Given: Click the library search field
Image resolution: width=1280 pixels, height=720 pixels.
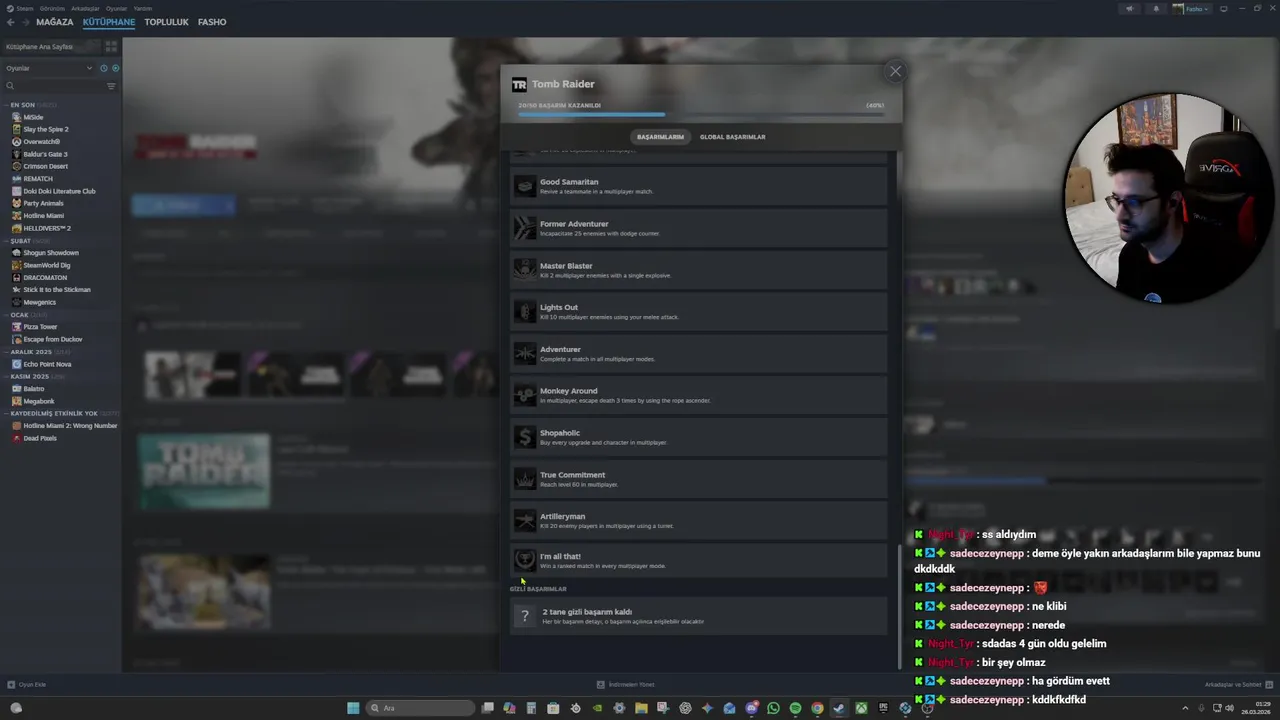Looking at the screenshot, I should 53,86.
